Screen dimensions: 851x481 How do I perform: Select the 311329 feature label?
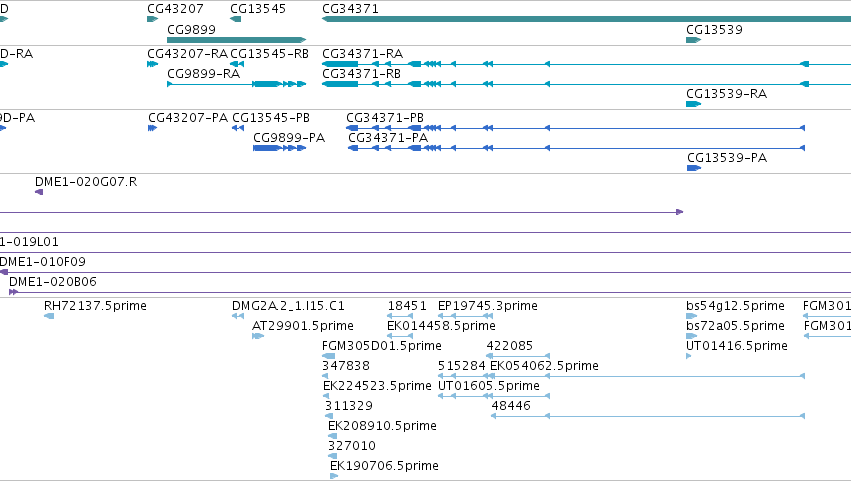(x=349, y=406)
